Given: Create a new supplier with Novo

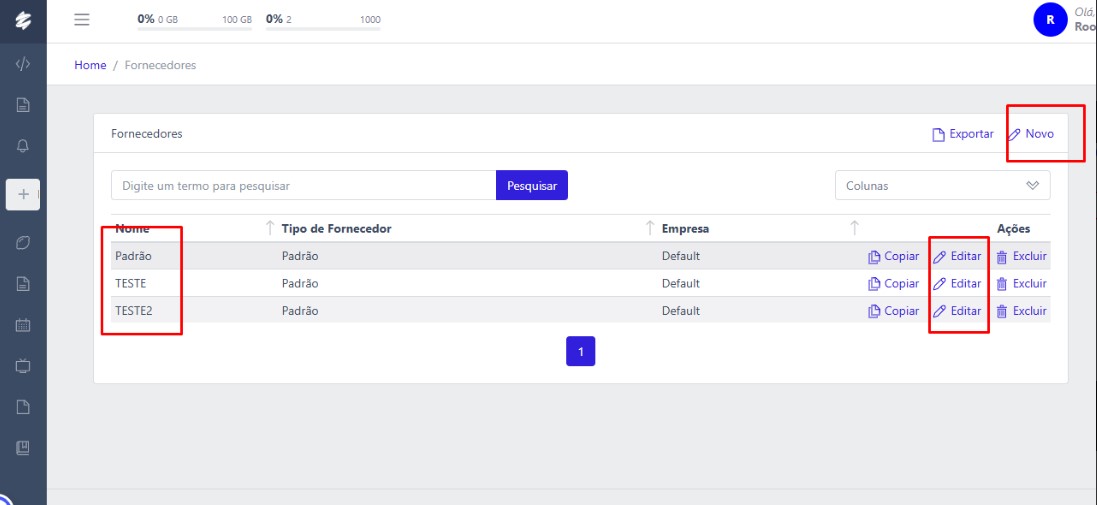Looking at the screenshot, I should click(x=1031, y=134).
